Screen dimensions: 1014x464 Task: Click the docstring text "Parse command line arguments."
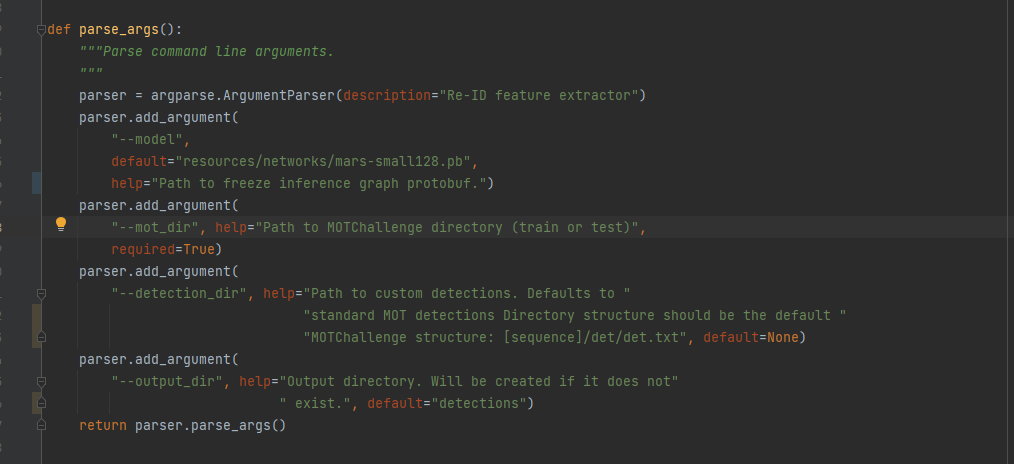pyautogui.click(x=219, y=52)
